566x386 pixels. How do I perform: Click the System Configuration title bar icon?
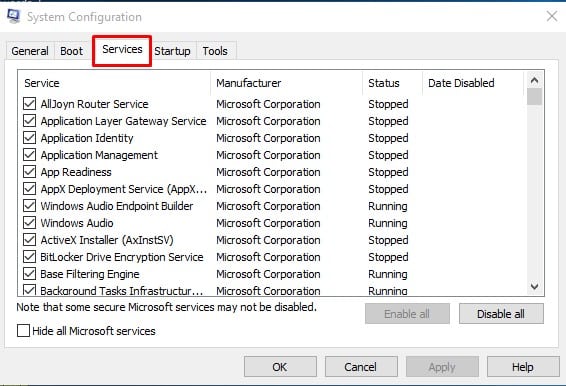(13, 16)
